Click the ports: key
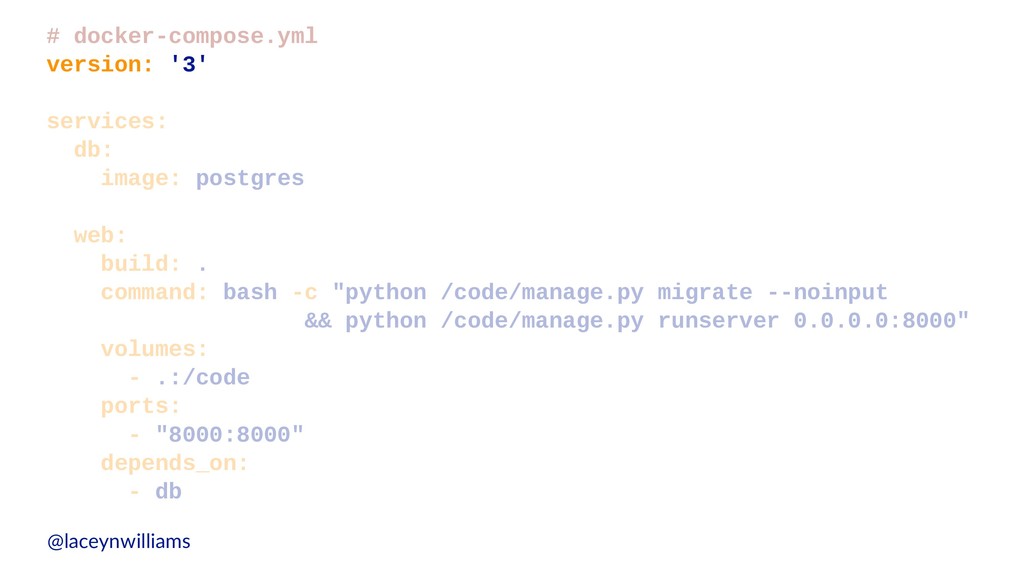 pyautogui.click(x=140, y=407)
